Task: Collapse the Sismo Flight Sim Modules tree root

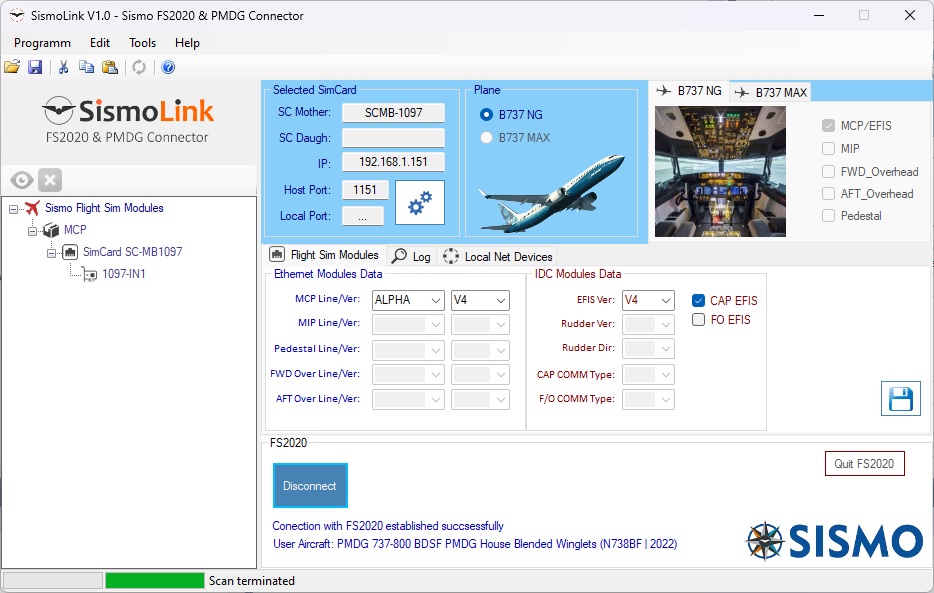Action: tap(13, 209)
